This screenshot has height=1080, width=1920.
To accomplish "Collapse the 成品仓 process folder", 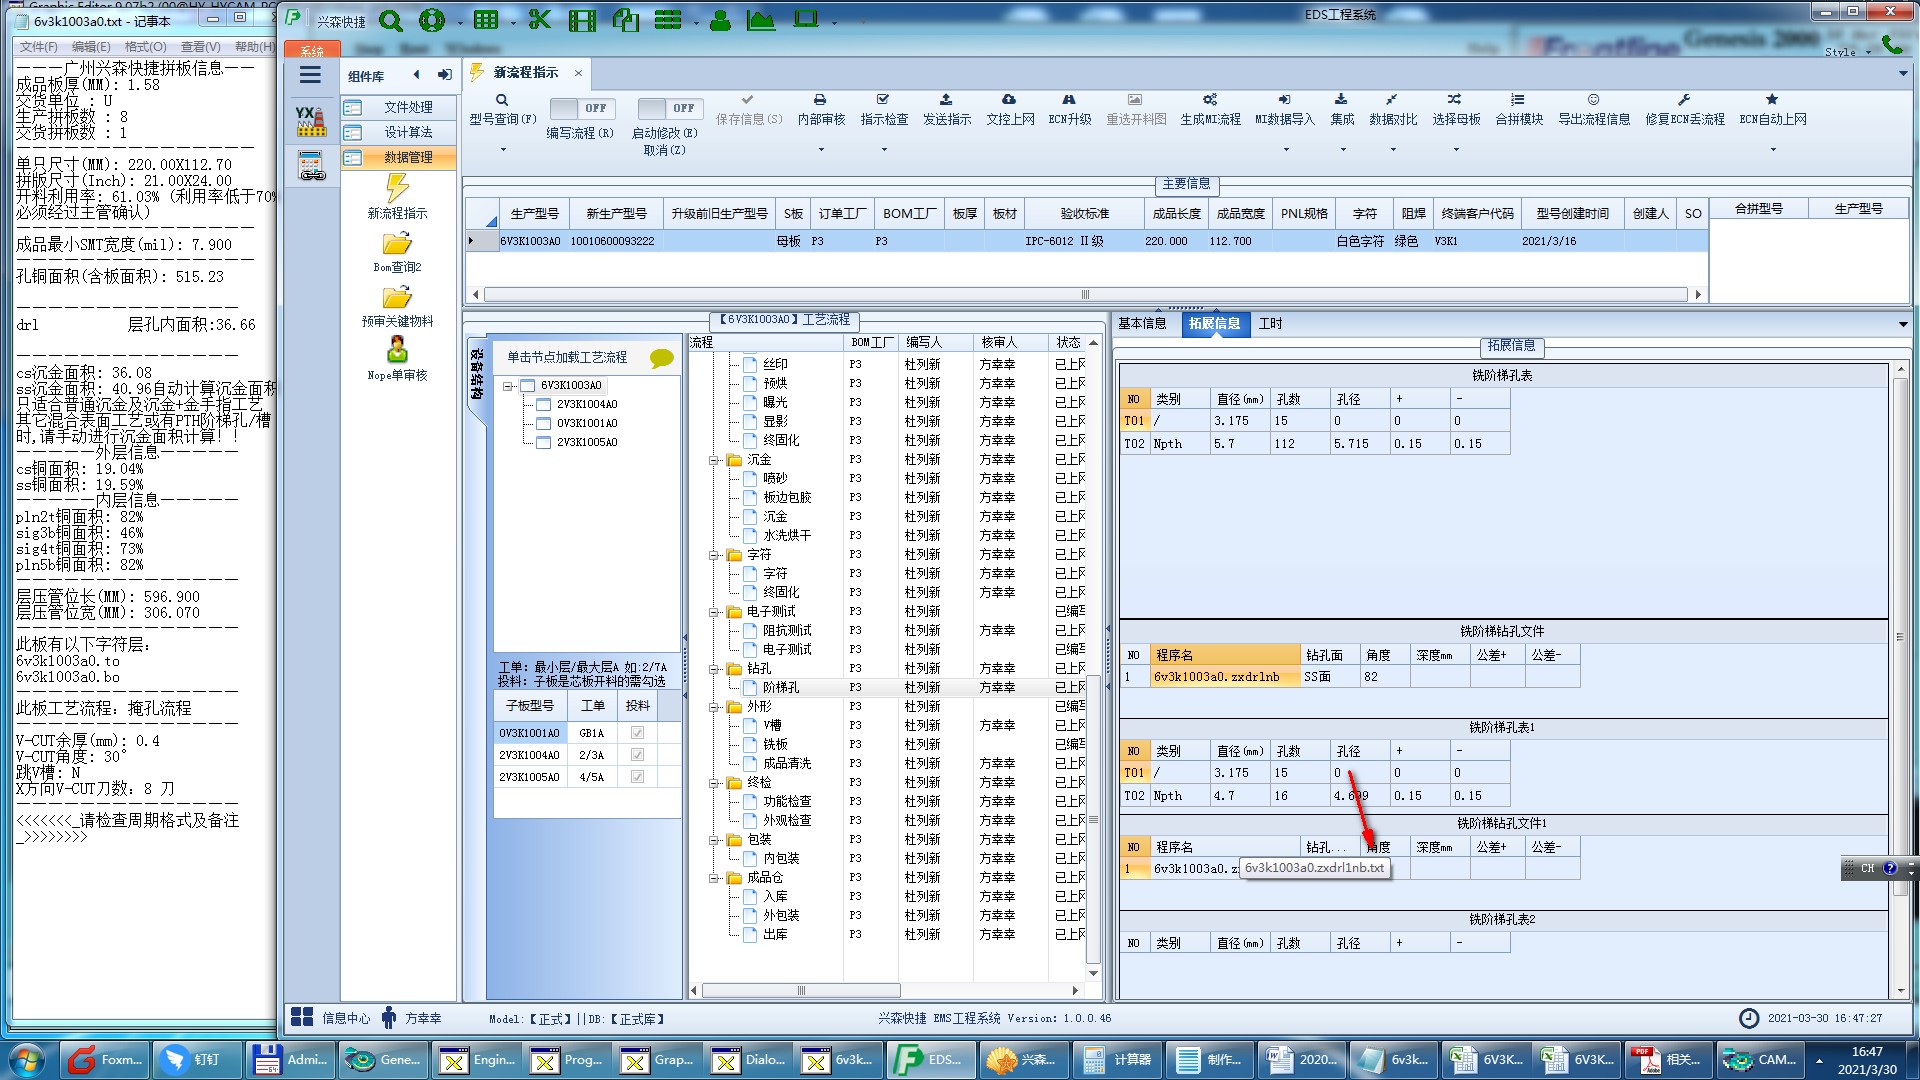I will [715, 878].
